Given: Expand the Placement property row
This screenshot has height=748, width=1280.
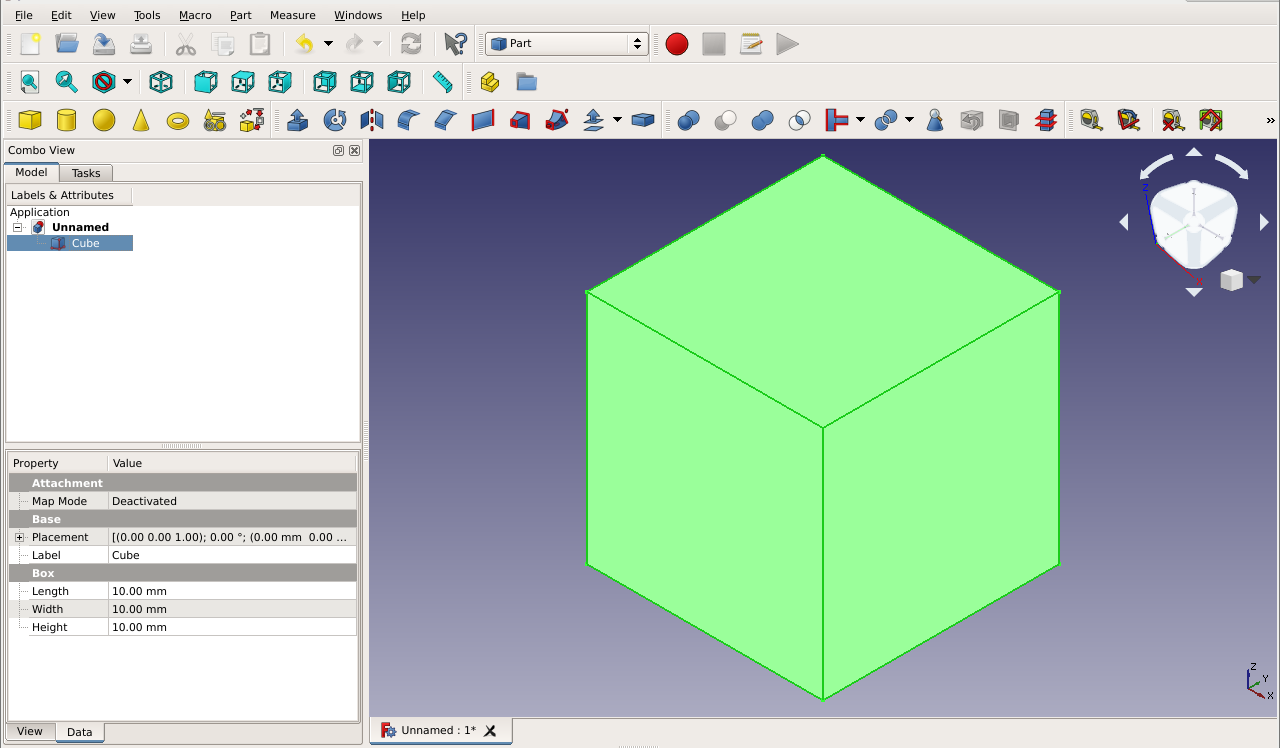Looking at the screenshot, I should (x=19, y=538).
